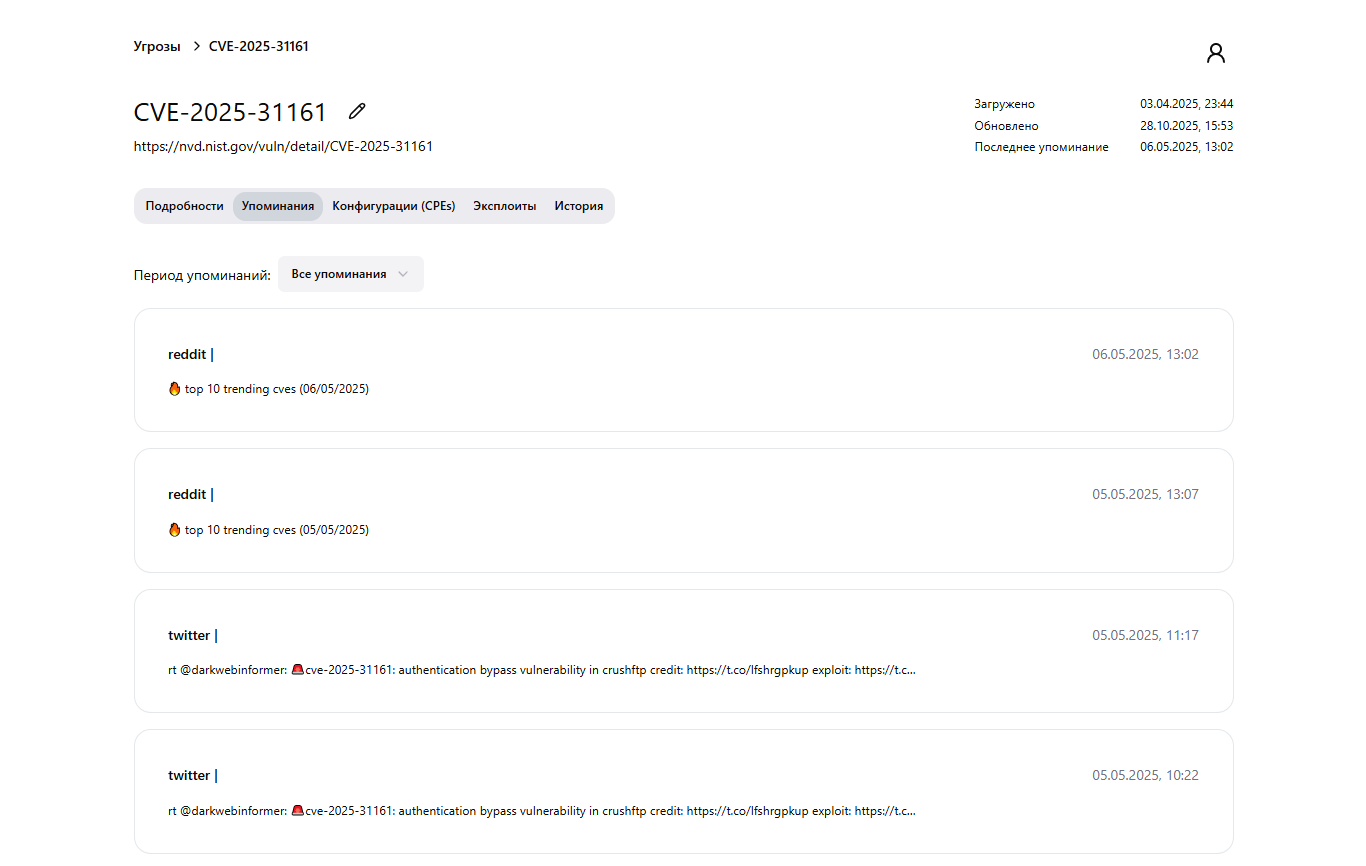This screenshot has width=1366, height=866.
Task: Click the CVE-2025-31161 breadcrumb item
Action: tap(259, 47)
